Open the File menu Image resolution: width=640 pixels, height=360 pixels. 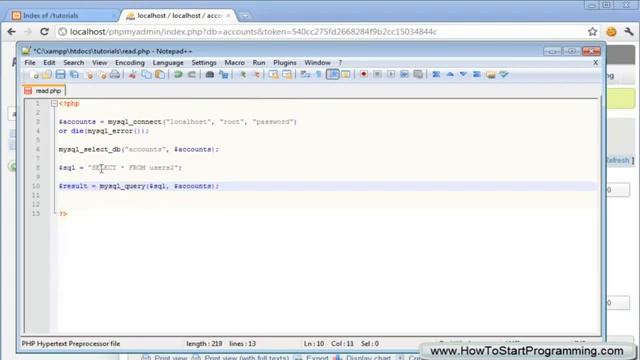[30, 63]
